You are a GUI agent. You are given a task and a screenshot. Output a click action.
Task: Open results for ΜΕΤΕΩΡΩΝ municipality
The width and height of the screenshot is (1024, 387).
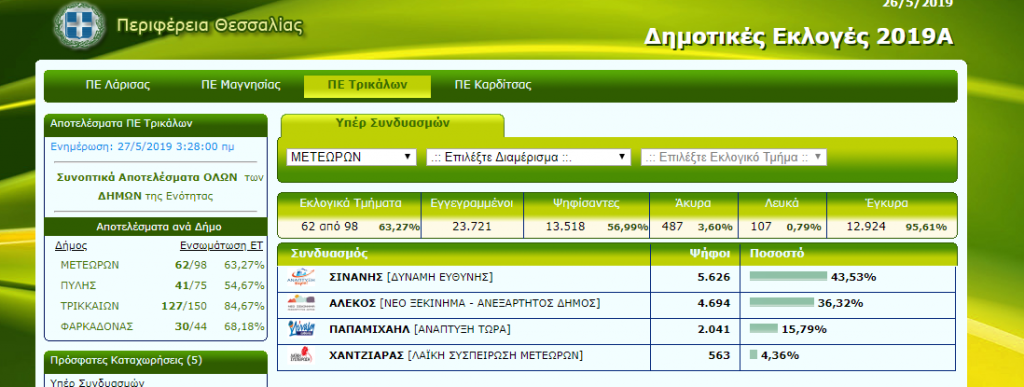click(x=89, y=265)
